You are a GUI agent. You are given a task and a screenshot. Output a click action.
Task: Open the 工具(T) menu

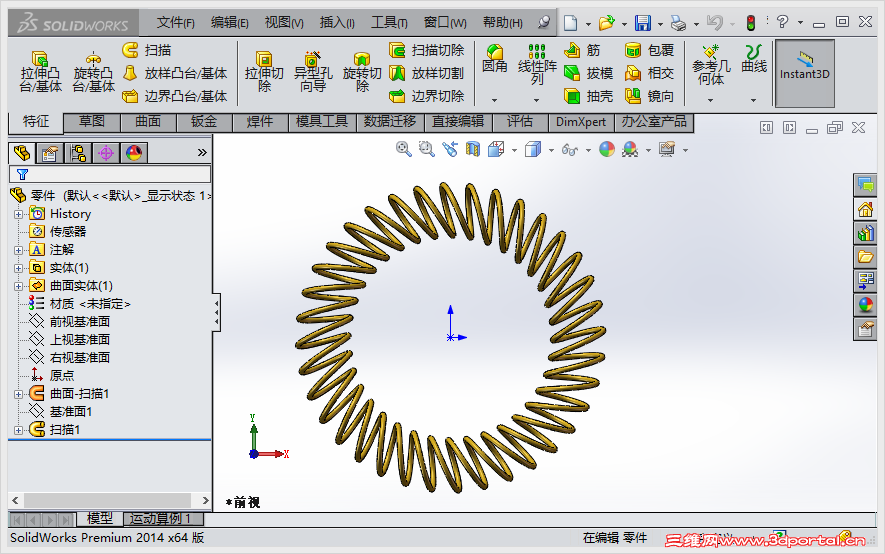[x=389, y=23]
